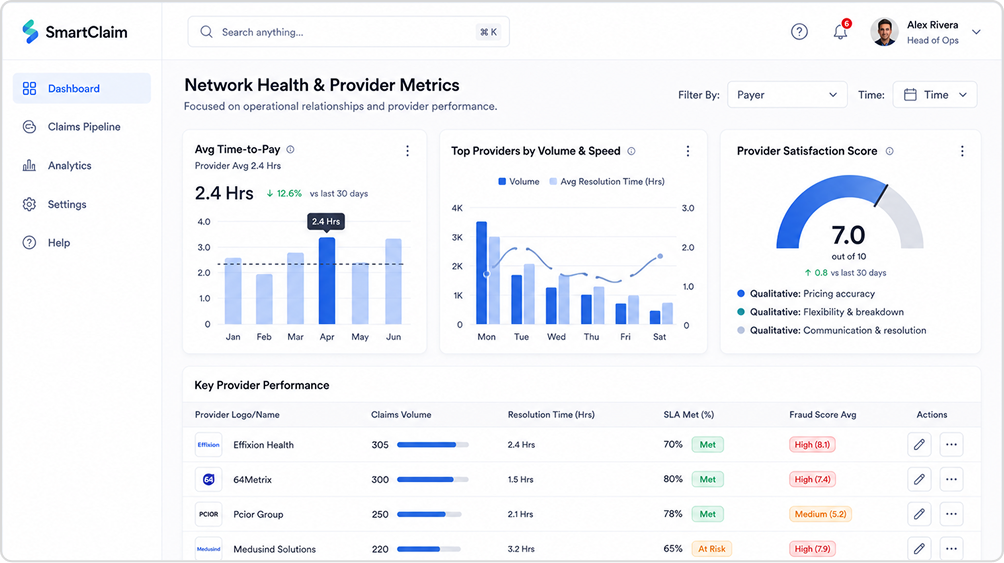Toggle Avg Resolution Time legend series
Image resolution: width=1004 pixels, height=563 pixels.
tap(607, 182)
